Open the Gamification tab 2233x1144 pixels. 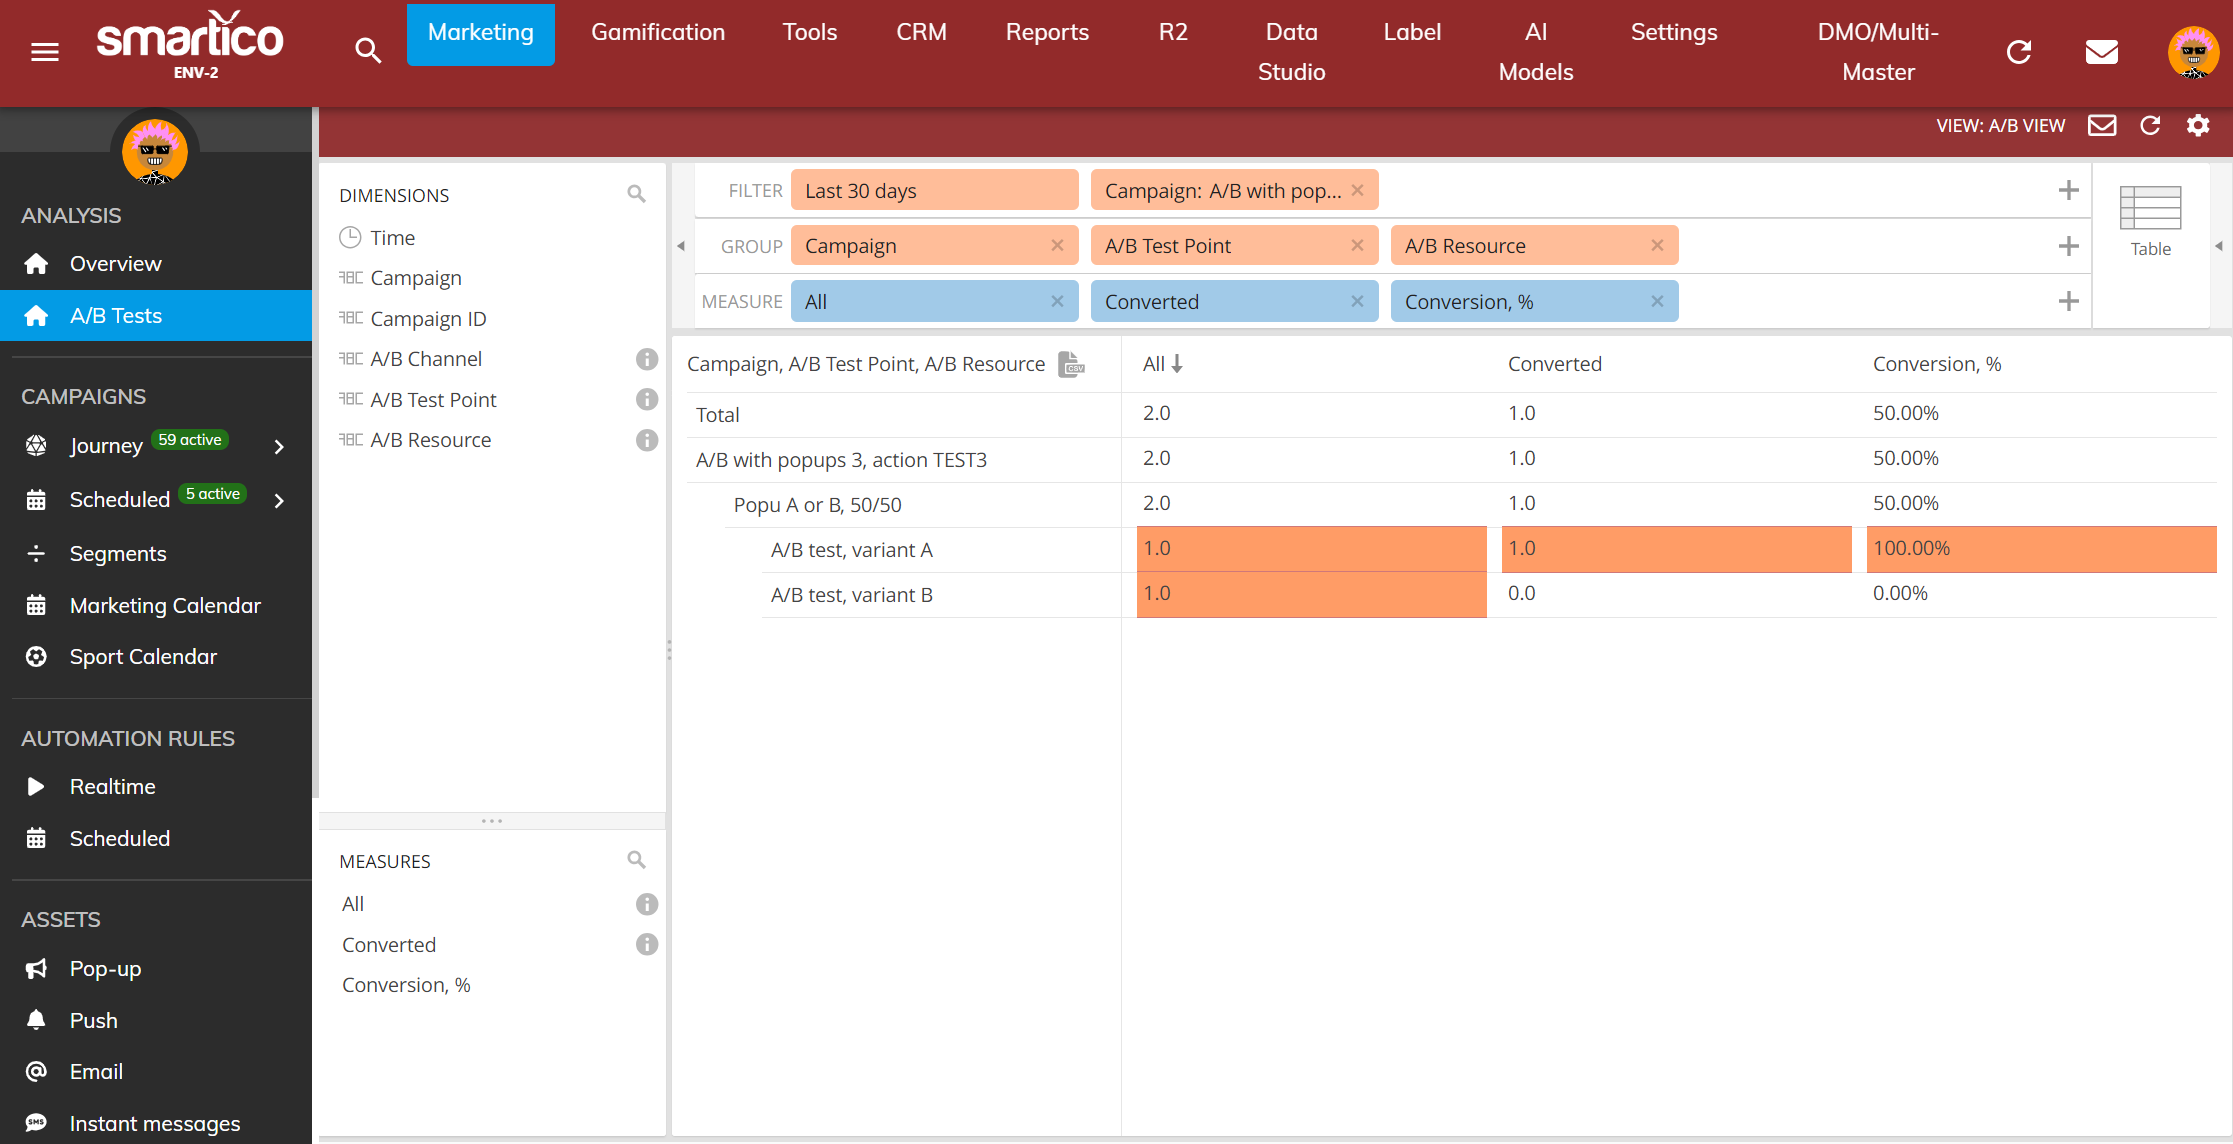(x=657, y=32)
